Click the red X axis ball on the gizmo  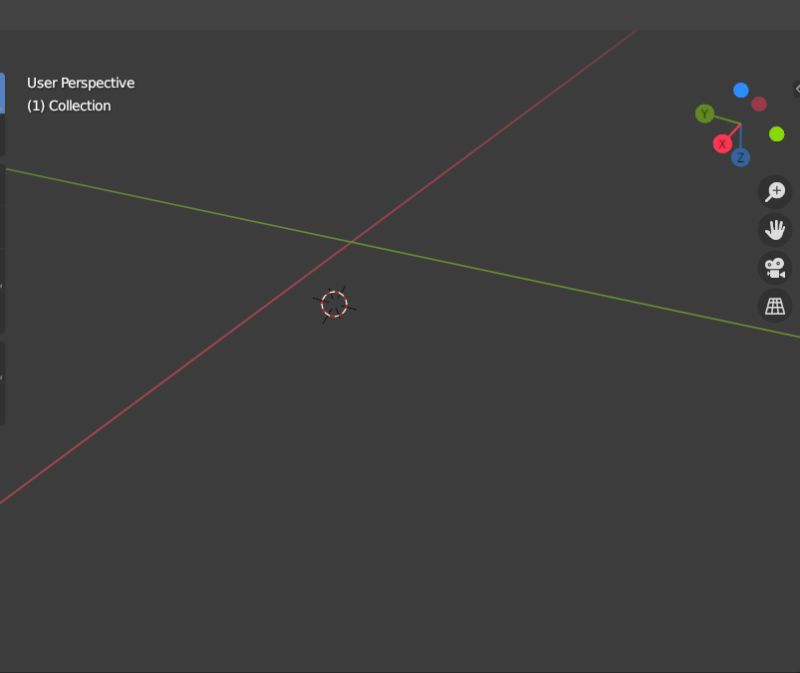pos(722,144)
